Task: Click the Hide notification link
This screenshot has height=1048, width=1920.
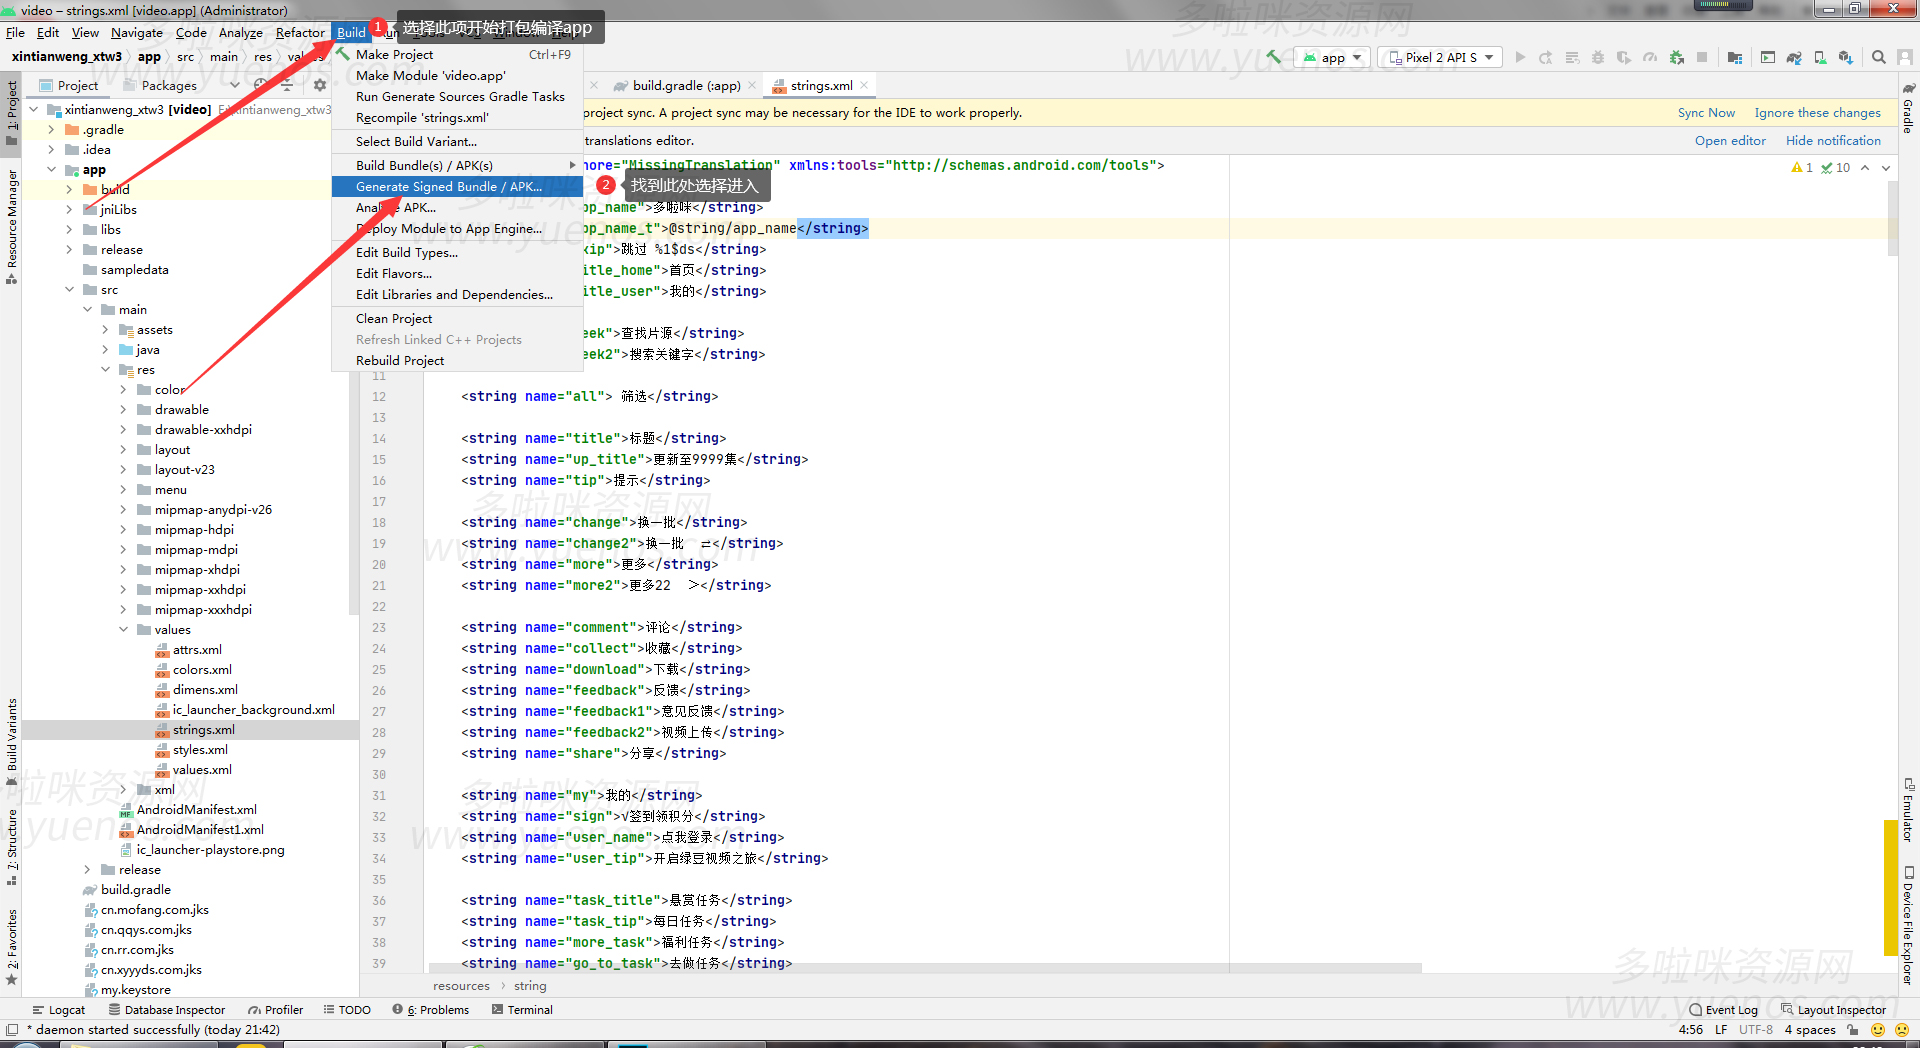Action: point(1833,141)
